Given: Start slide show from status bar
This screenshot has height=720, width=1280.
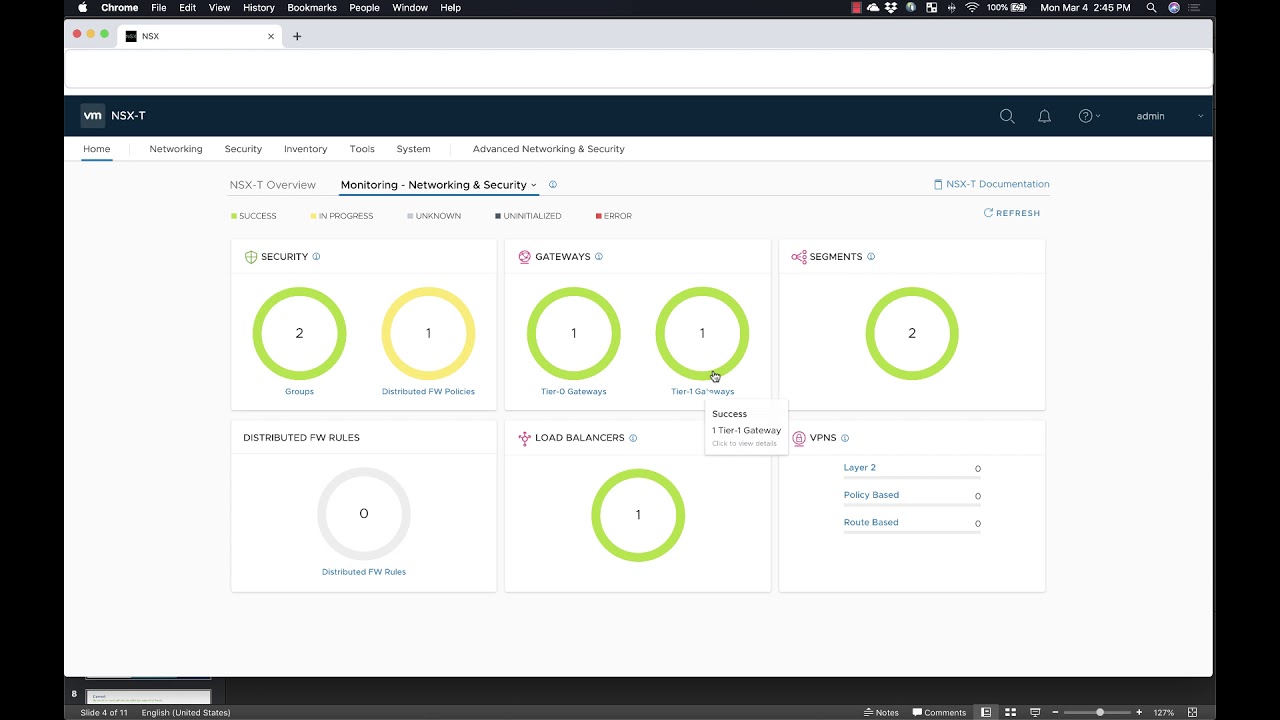Looking at the screenshot, I should click(1034, 712).
